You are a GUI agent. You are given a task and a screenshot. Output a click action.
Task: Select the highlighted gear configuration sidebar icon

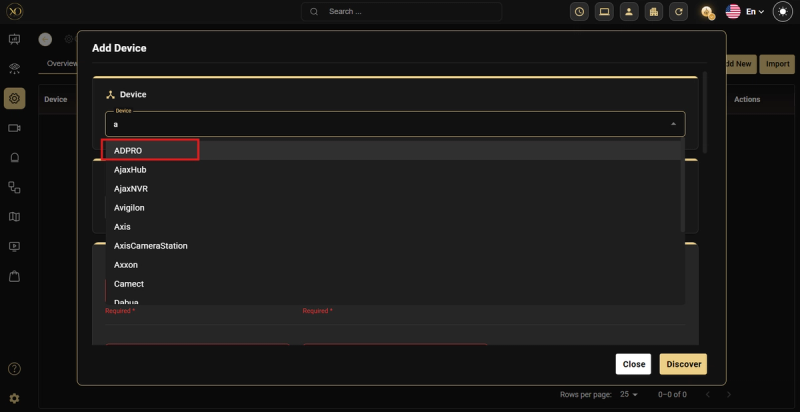[x=14, y=98]
